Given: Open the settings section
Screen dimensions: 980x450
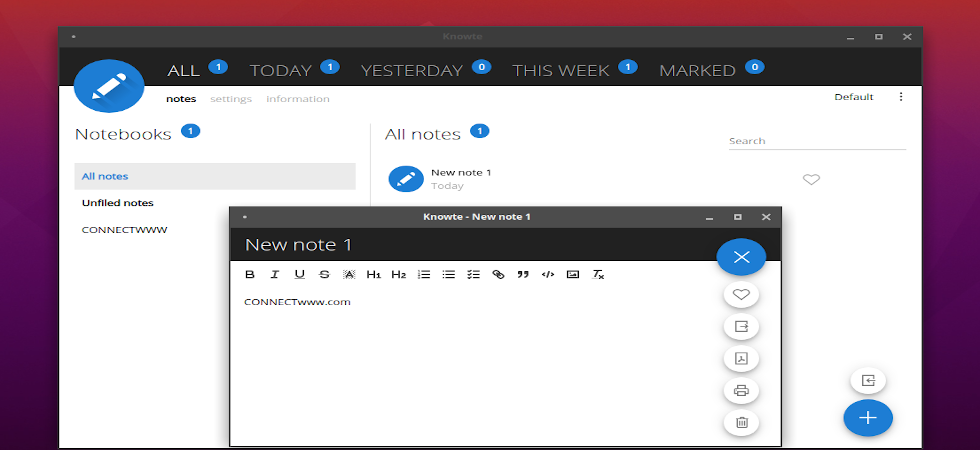Looking at the screenshot, I should click(231, 99).
